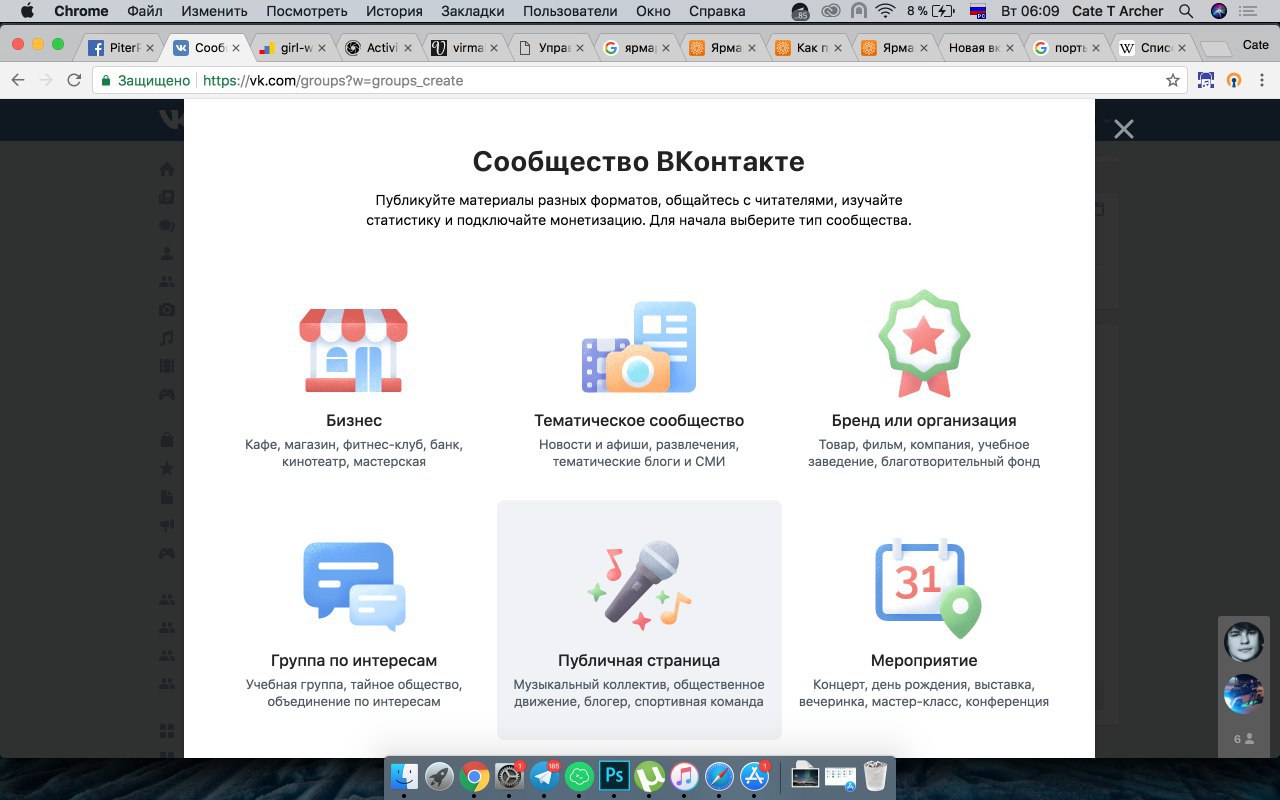Open uTorrent from the Dock
Screen dimensions: 1280x800
(x=649, y=776)
